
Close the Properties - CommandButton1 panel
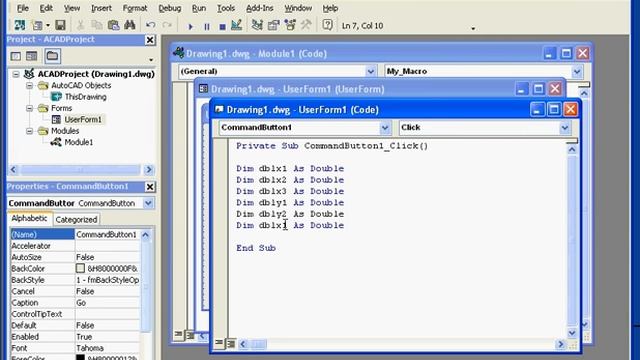point(150,187)
